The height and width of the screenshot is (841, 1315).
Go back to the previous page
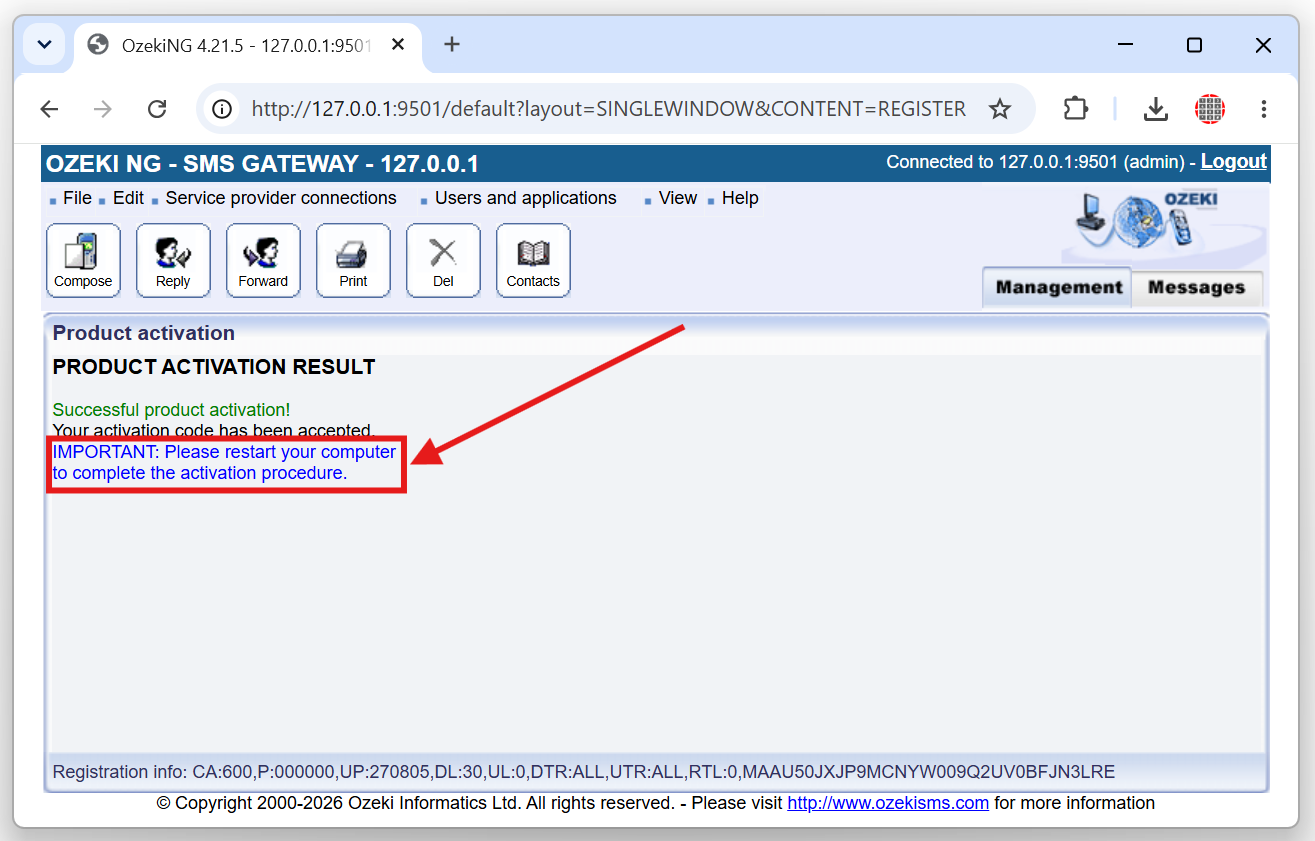49,109
